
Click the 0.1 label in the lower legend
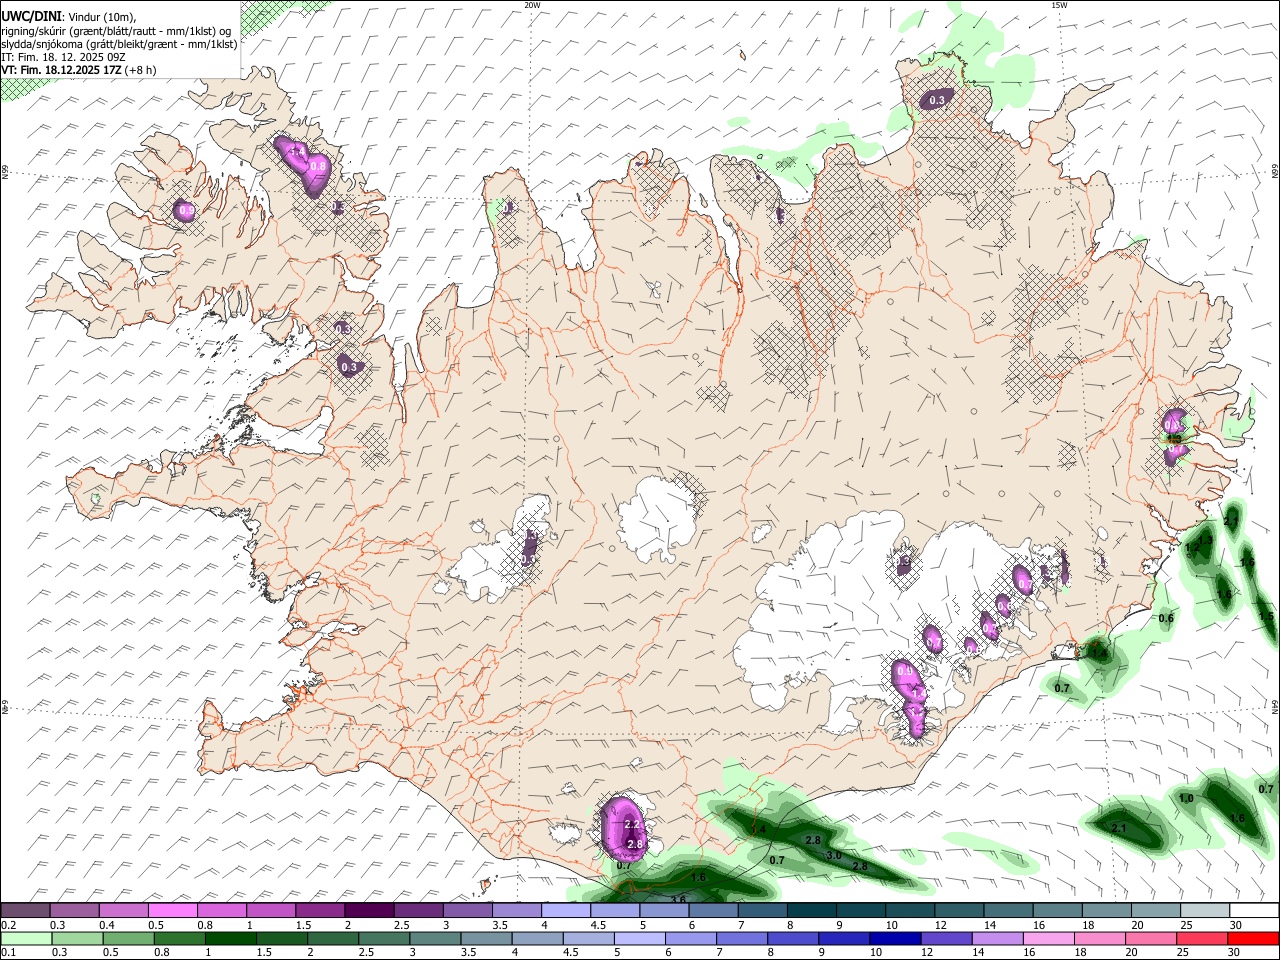click(x=8, y=953)
